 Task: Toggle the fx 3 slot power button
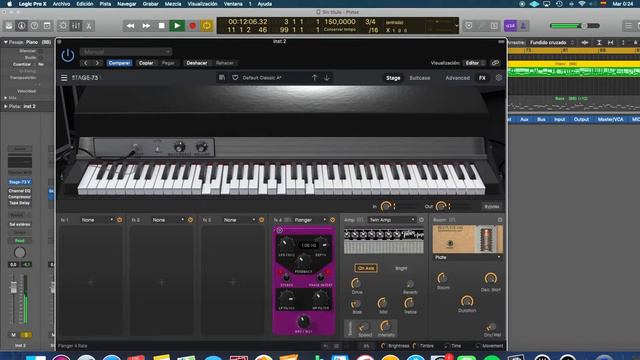point(262,220)
